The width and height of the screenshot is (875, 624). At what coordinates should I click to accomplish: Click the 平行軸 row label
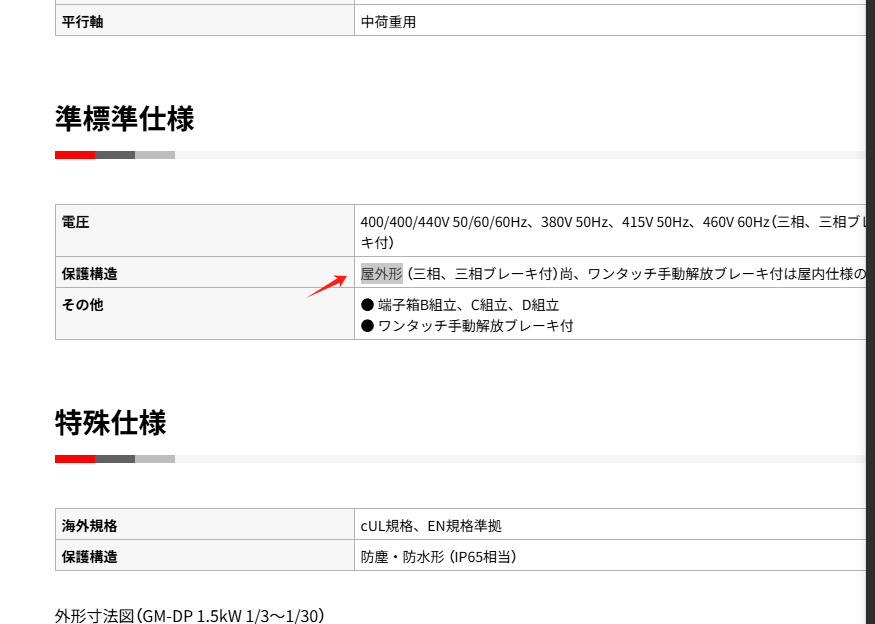82,22
